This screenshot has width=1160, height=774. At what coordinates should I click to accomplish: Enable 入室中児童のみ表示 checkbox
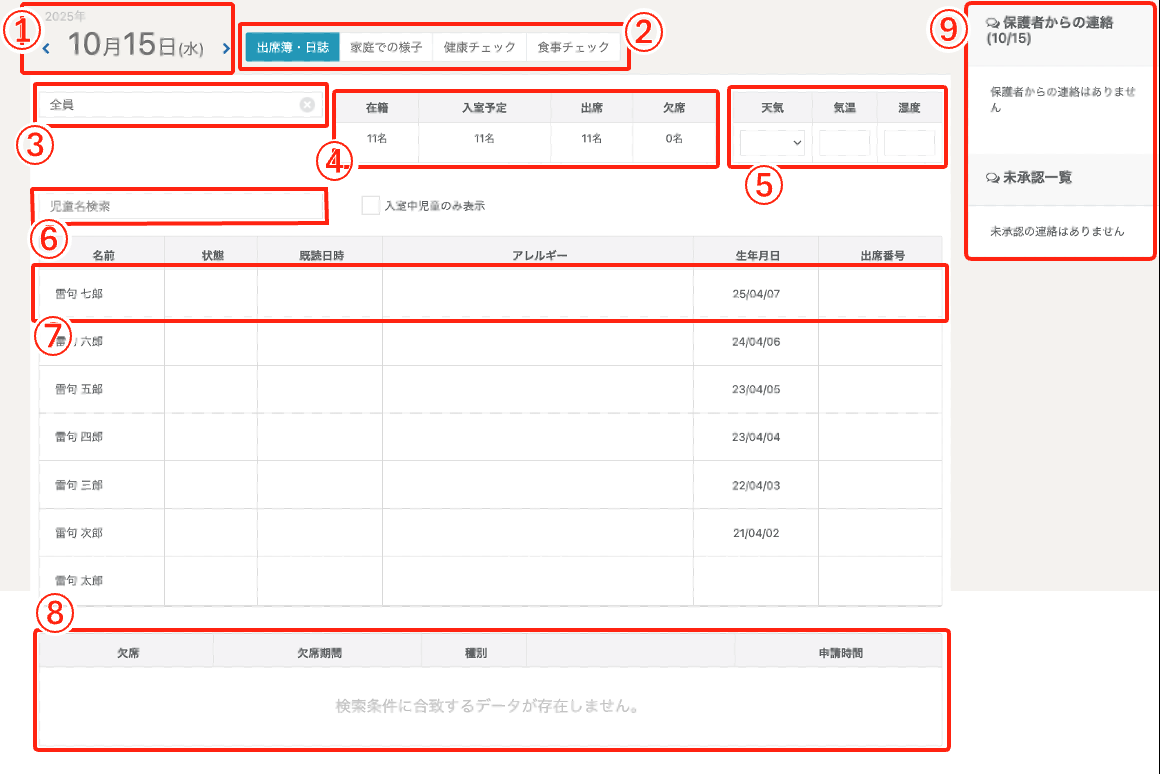point(371,205)
